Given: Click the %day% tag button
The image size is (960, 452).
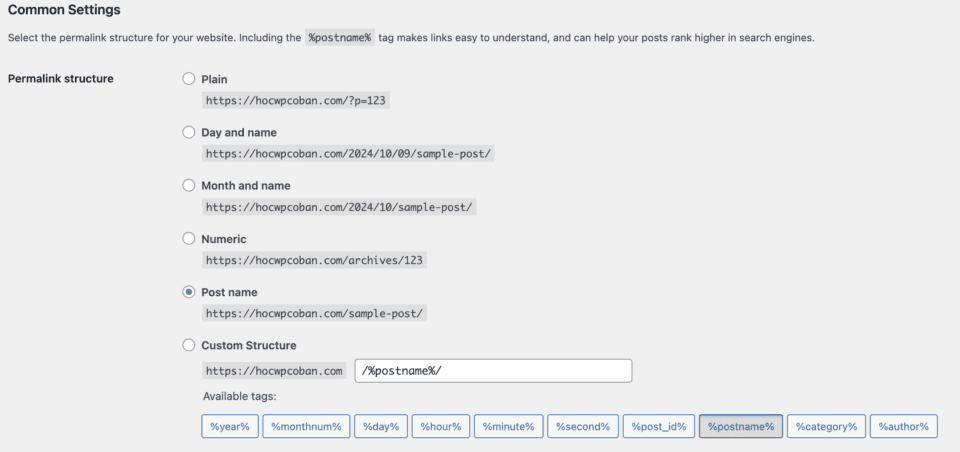Looking at the screenshot, I should pos(380,426).
